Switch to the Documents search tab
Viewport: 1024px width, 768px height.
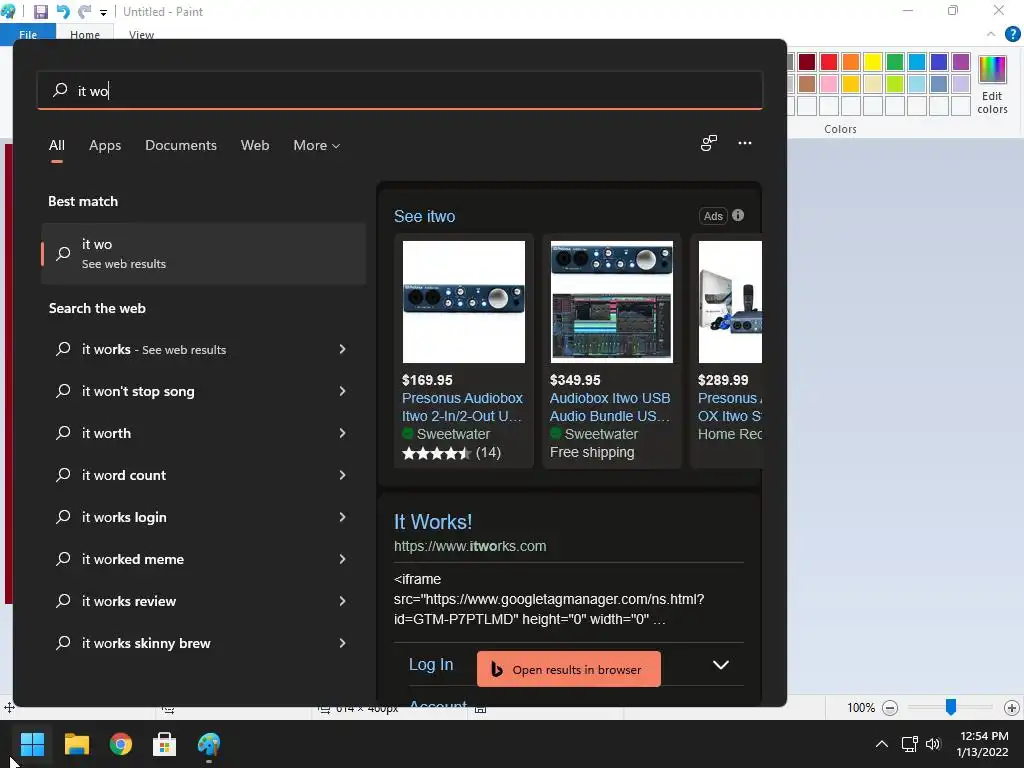(x=181, y=145)
